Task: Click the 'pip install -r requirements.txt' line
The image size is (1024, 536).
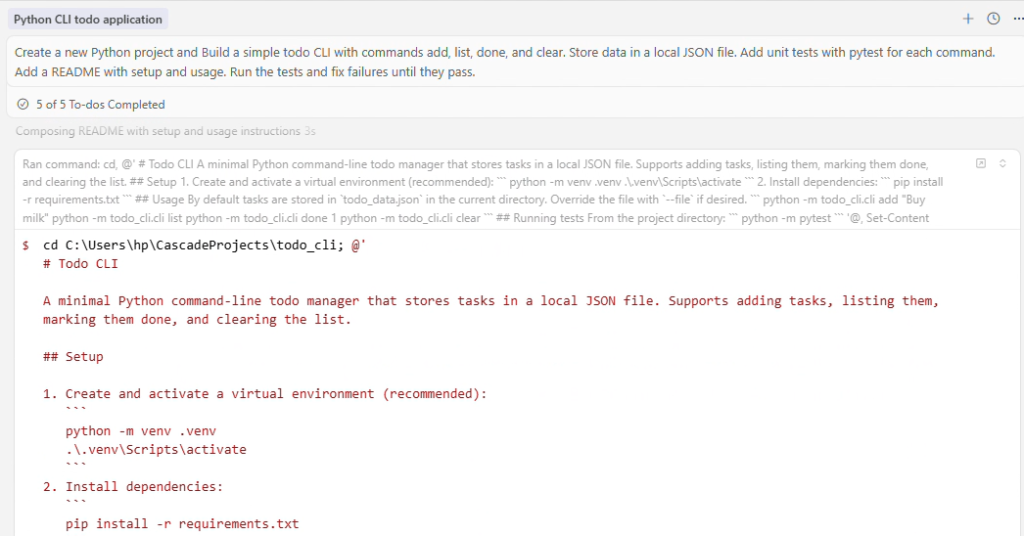Action: (x=182, y=523)
